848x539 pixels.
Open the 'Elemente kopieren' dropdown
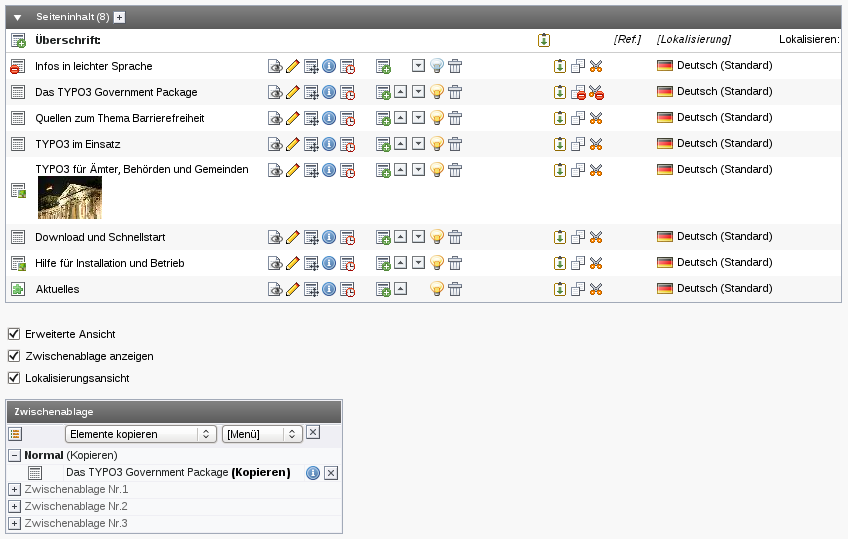(140, 434)
